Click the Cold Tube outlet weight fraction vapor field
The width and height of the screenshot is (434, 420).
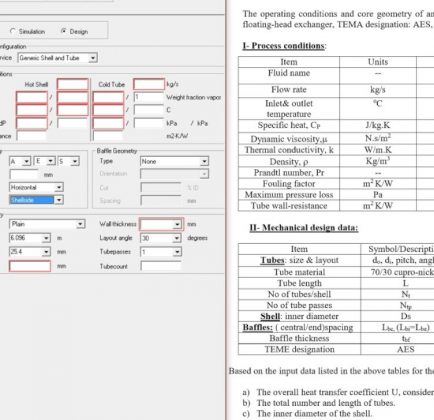coord(149,97)
